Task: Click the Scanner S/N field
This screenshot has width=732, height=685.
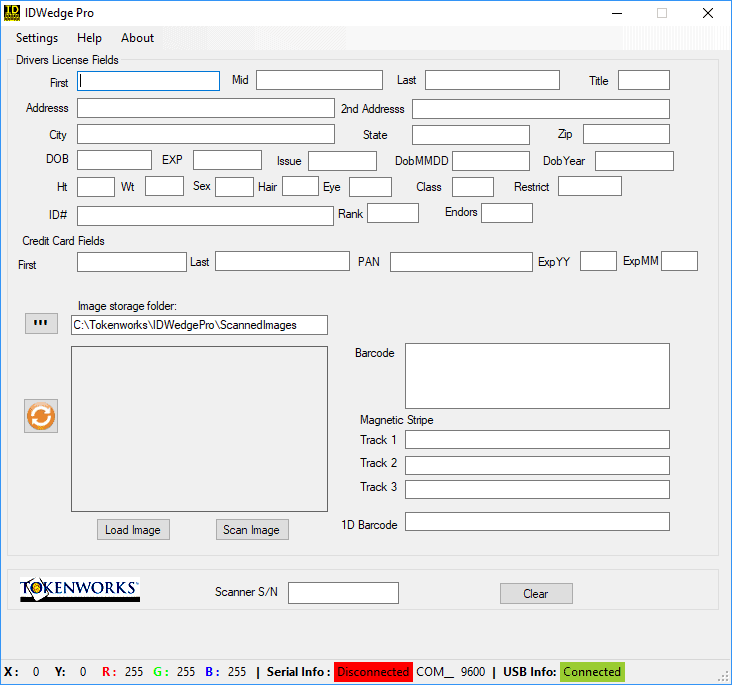Action: (x=343, y=593)
